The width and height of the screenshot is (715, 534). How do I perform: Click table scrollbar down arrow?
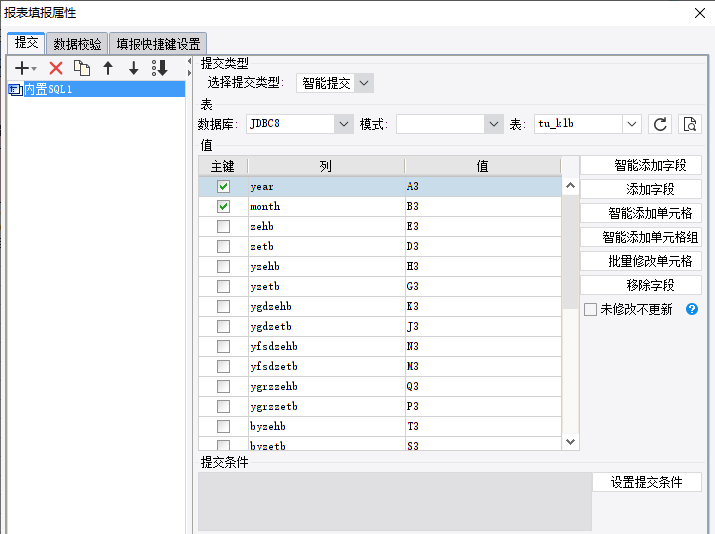coord(570,441)
